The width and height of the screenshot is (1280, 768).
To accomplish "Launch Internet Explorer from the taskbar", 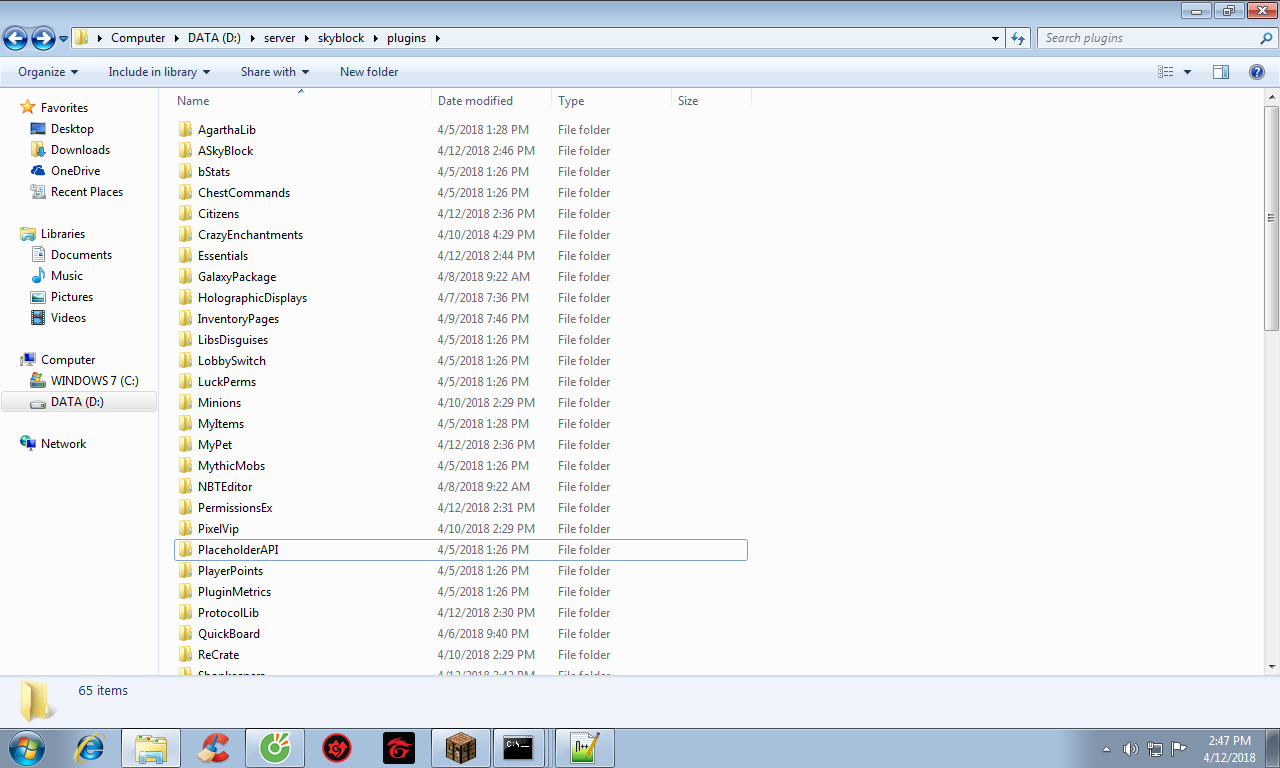I will point(91,747).
